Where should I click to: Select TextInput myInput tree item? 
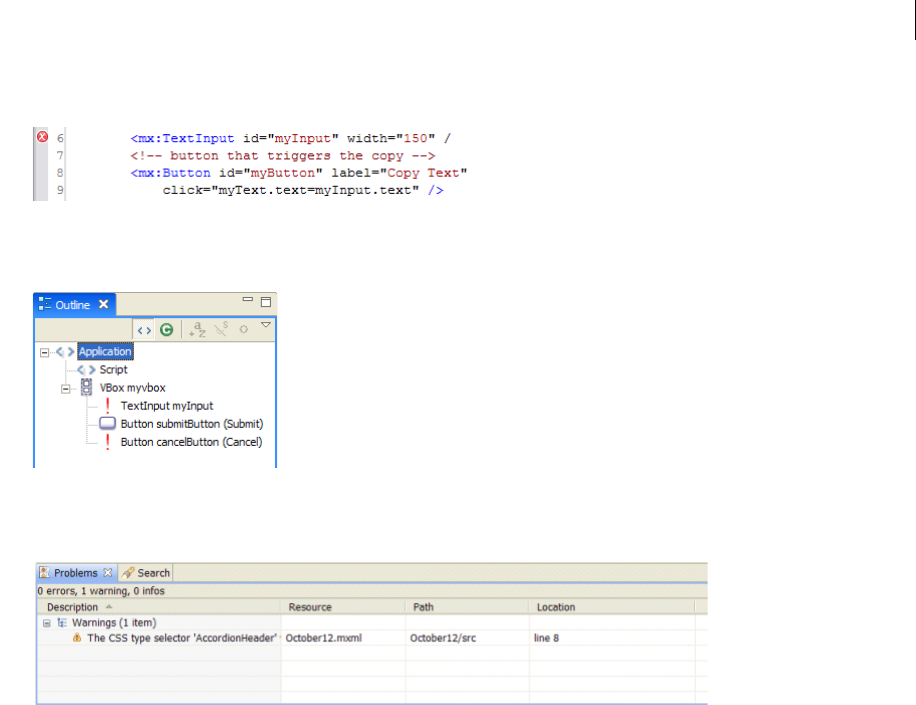click(x=166, y=406)
